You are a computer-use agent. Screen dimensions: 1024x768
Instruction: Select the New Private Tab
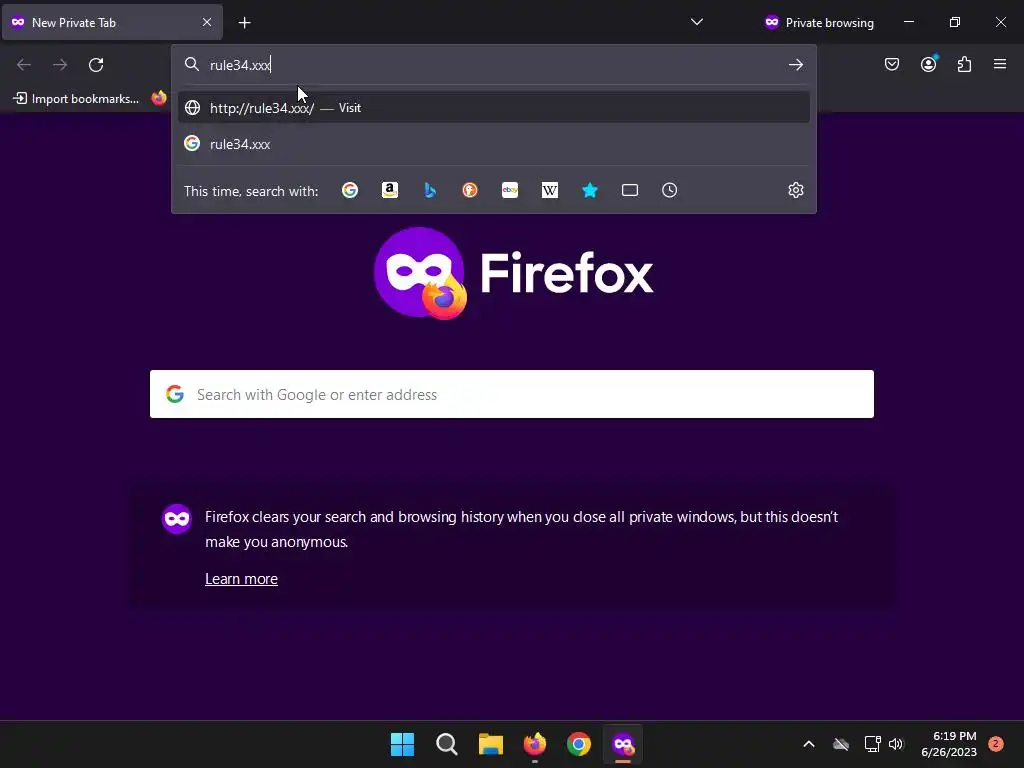[x=112, y=22]
